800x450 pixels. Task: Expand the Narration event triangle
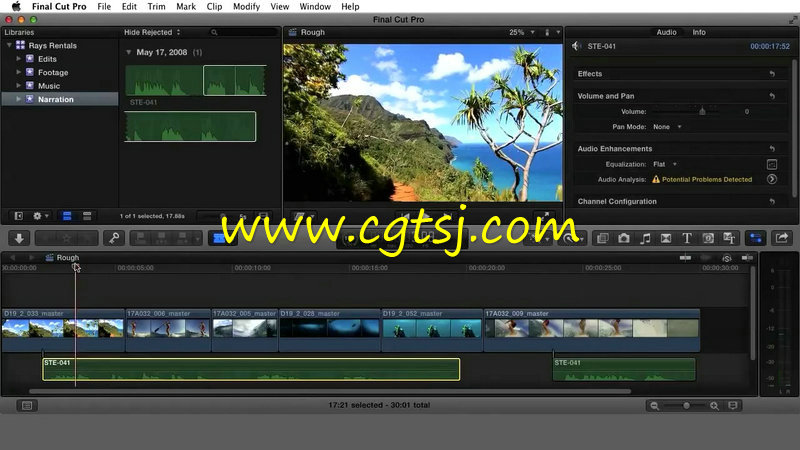pos(18,99)
